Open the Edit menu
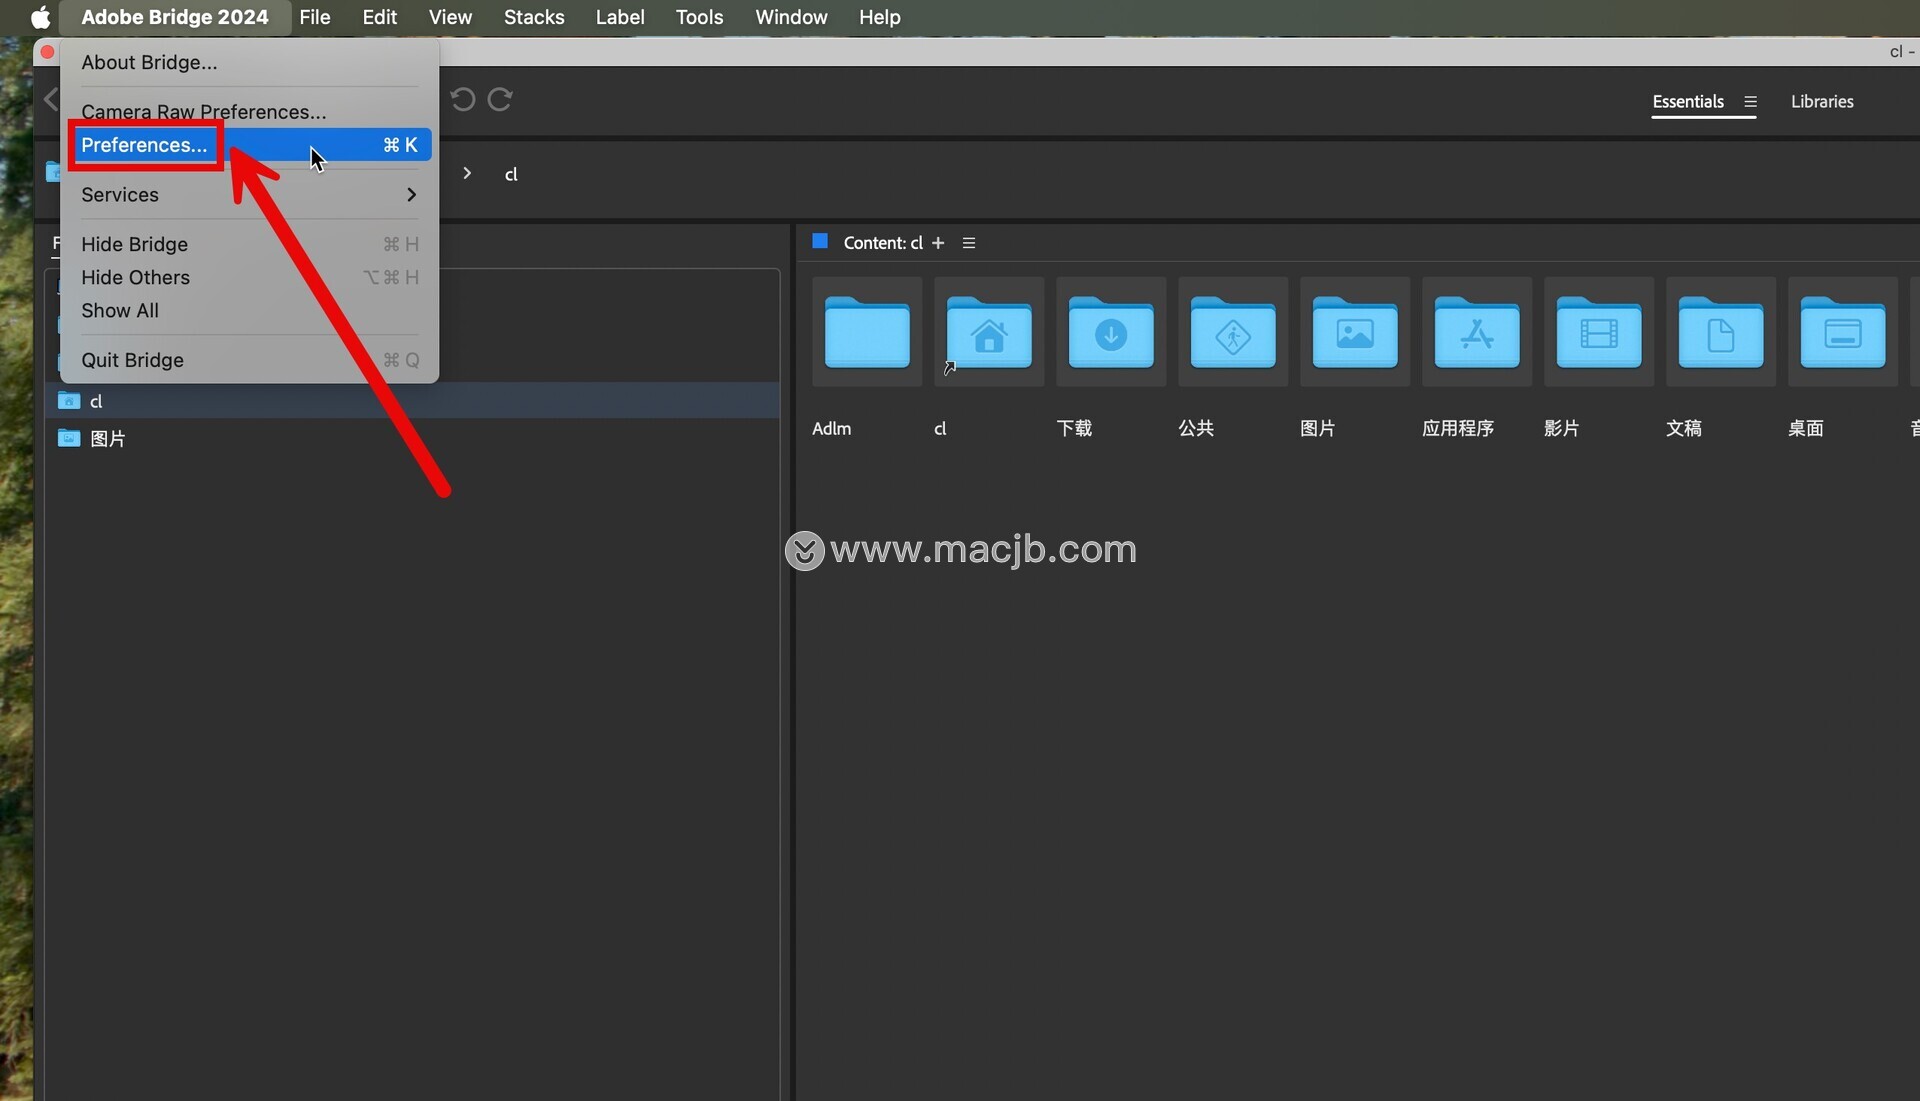 (x=380, y=17)
